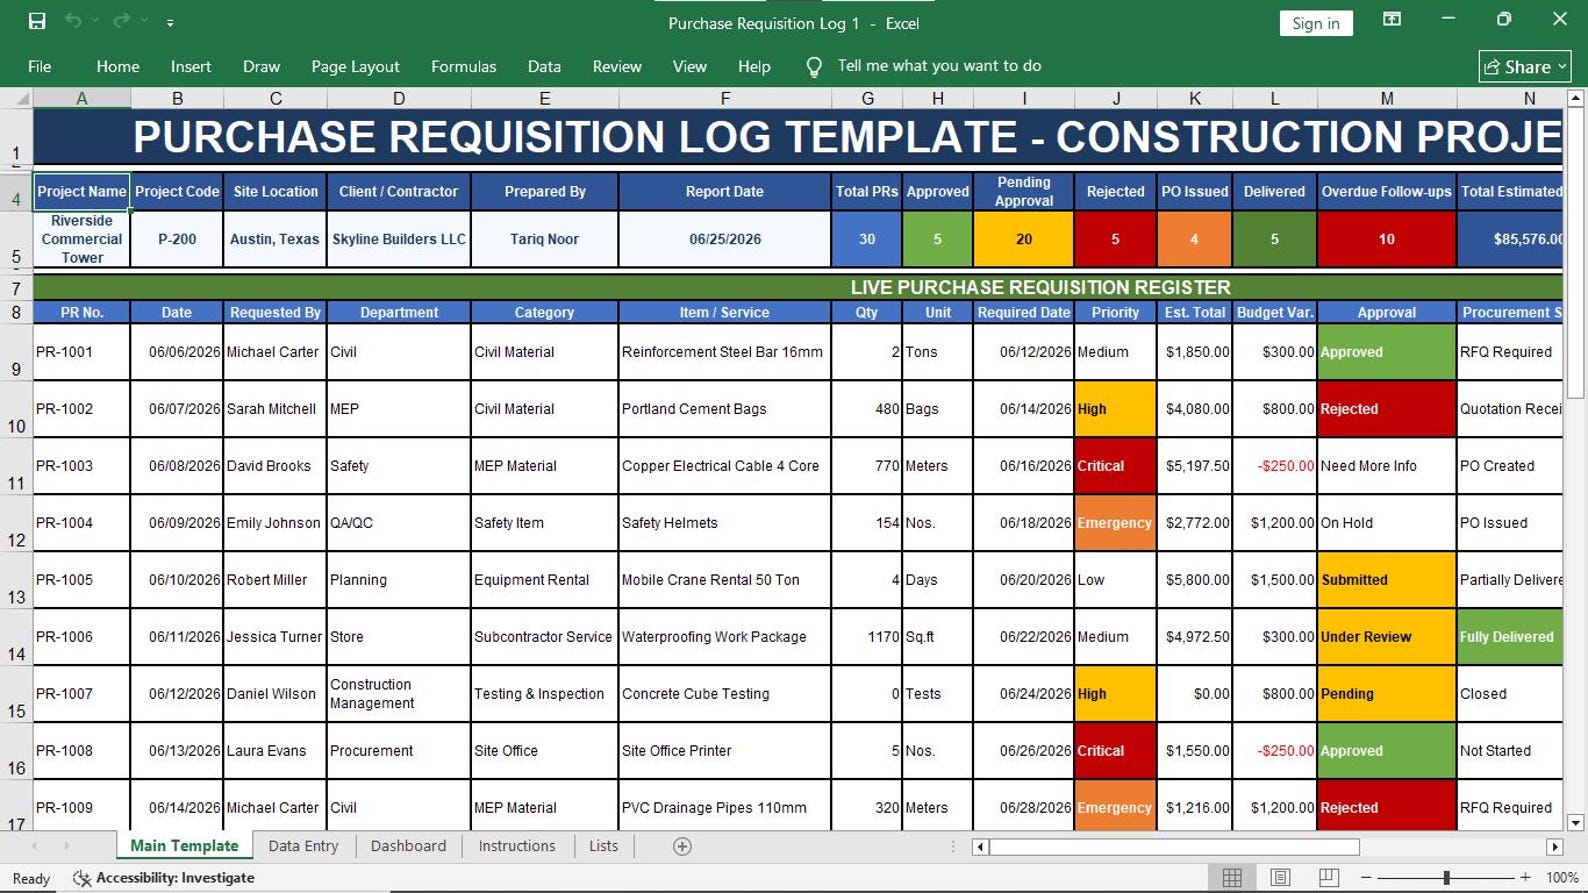Open the Insert ribbon tab
The height and width of the screenshot is (893, 1588).
click(191, 67)
